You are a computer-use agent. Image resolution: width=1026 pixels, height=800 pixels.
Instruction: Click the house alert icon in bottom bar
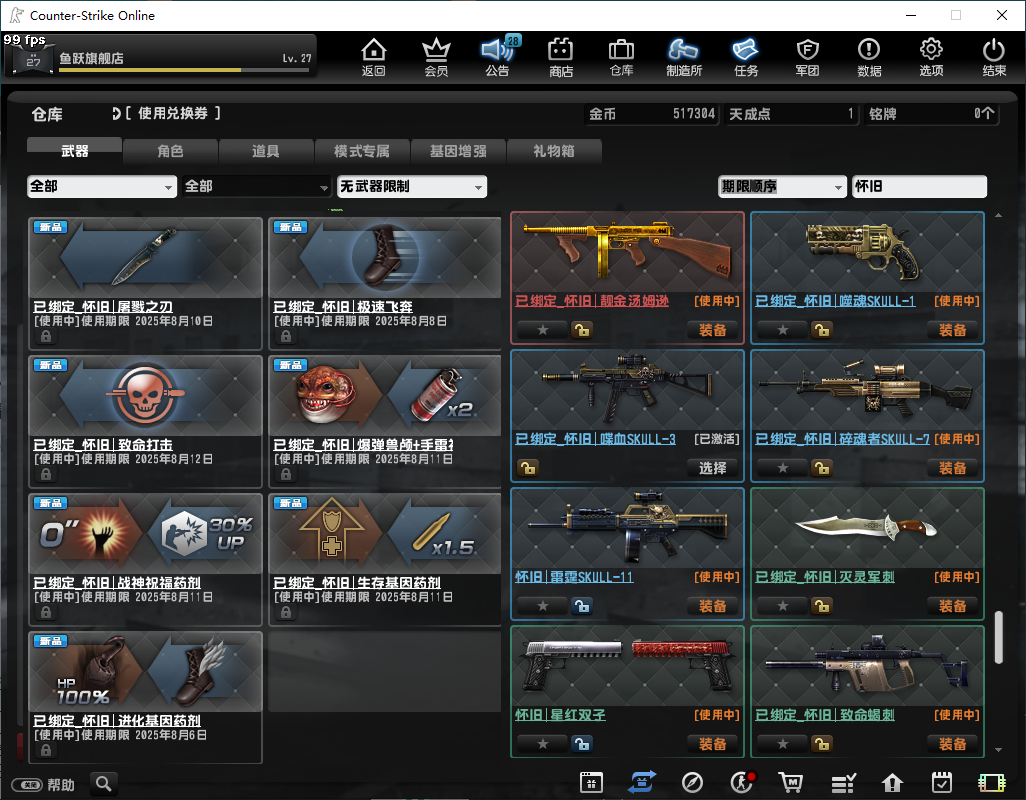892,782
